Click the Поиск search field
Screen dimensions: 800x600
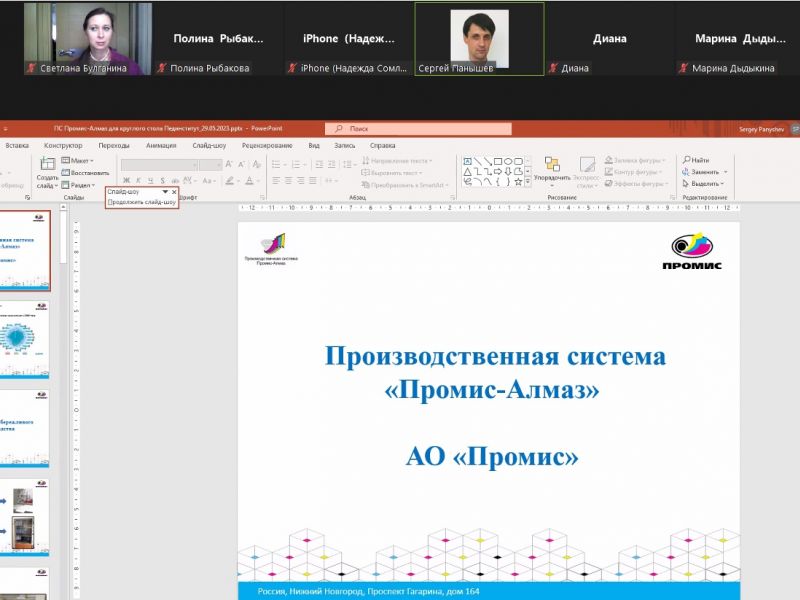pyautogui.click(x=420, y=129)
